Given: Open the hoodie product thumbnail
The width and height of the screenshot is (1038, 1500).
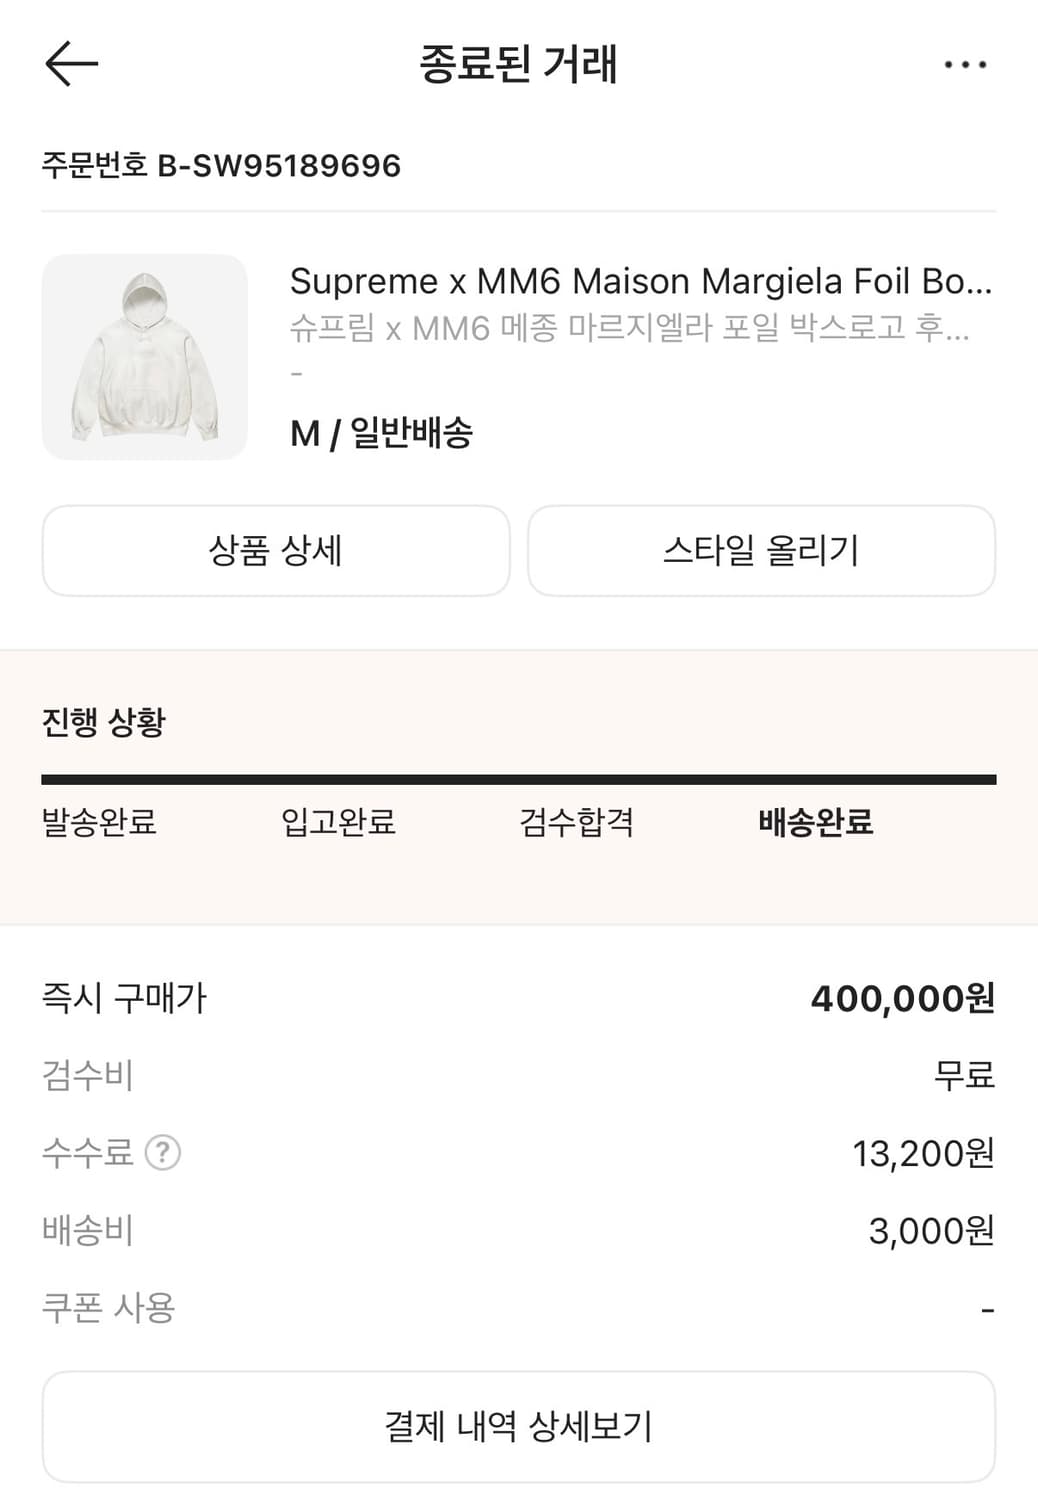Looking at the screenshot, I should (x=145, y=357).
